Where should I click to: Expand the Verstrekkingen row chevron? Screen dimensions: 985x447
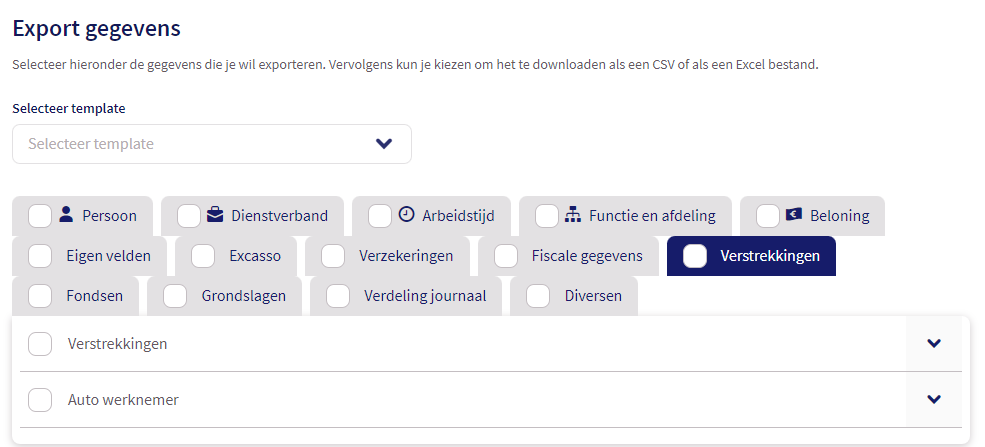[x=934, y=344]
